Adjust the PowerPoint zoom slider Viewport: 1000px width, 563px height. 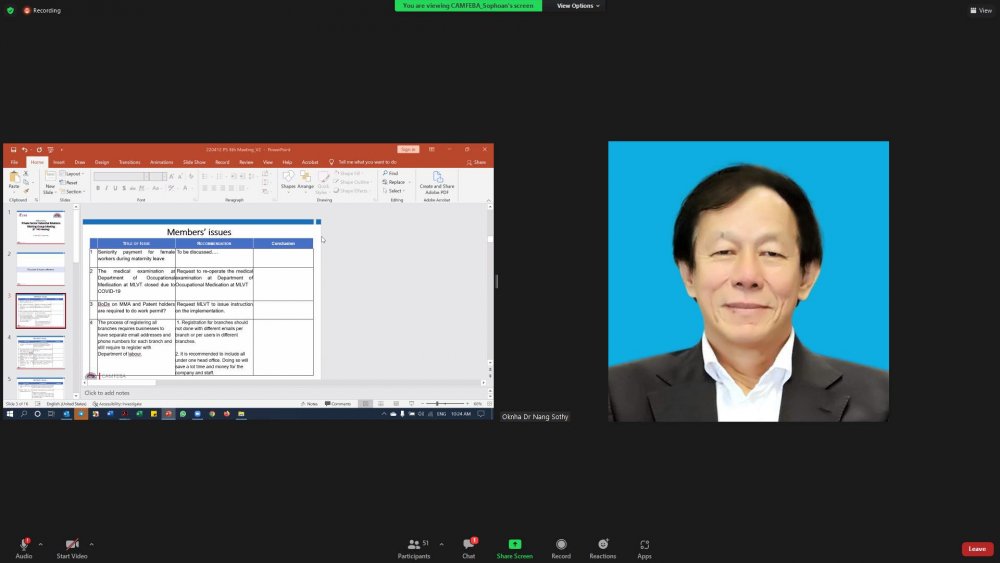(x=437, y=404)
